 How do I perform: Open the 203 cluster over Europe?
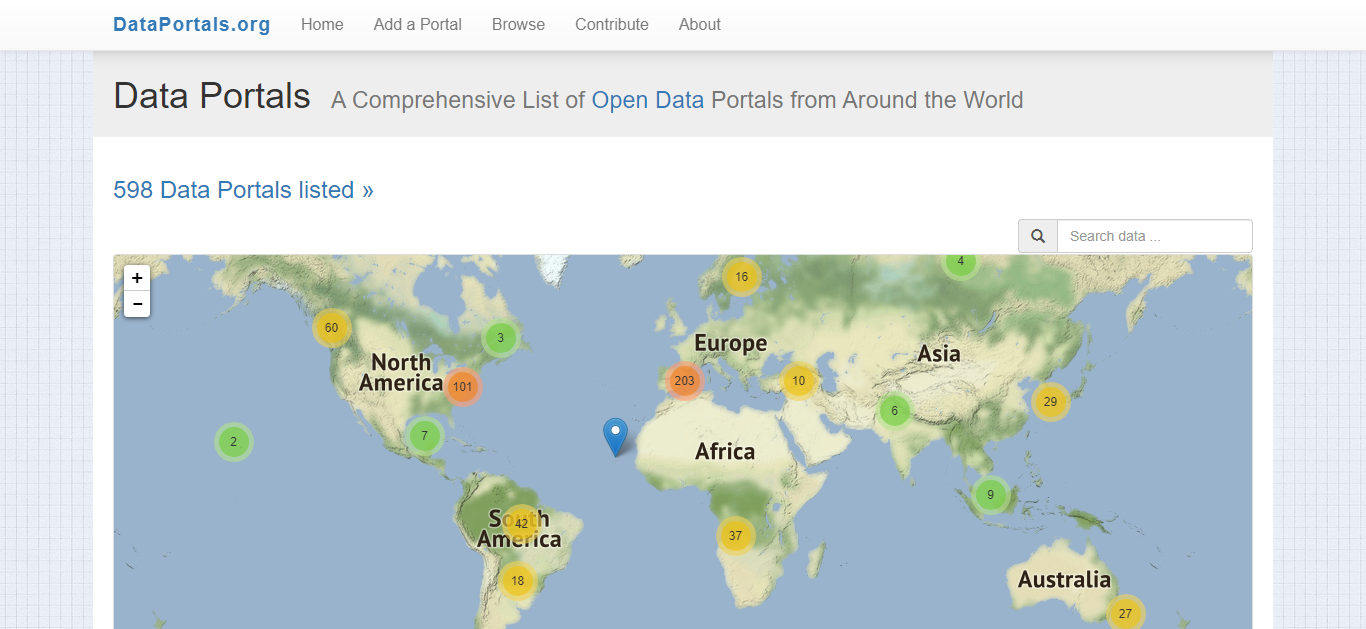[x=684, y=380]
